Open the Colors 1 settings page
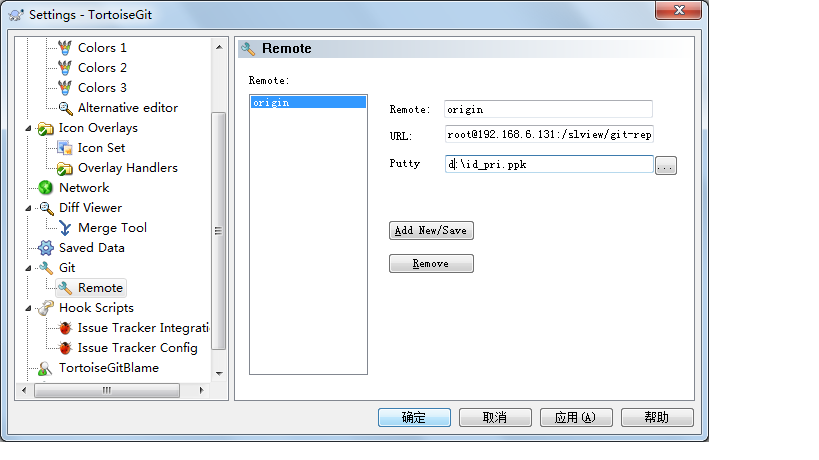 [x=102, y=48]
